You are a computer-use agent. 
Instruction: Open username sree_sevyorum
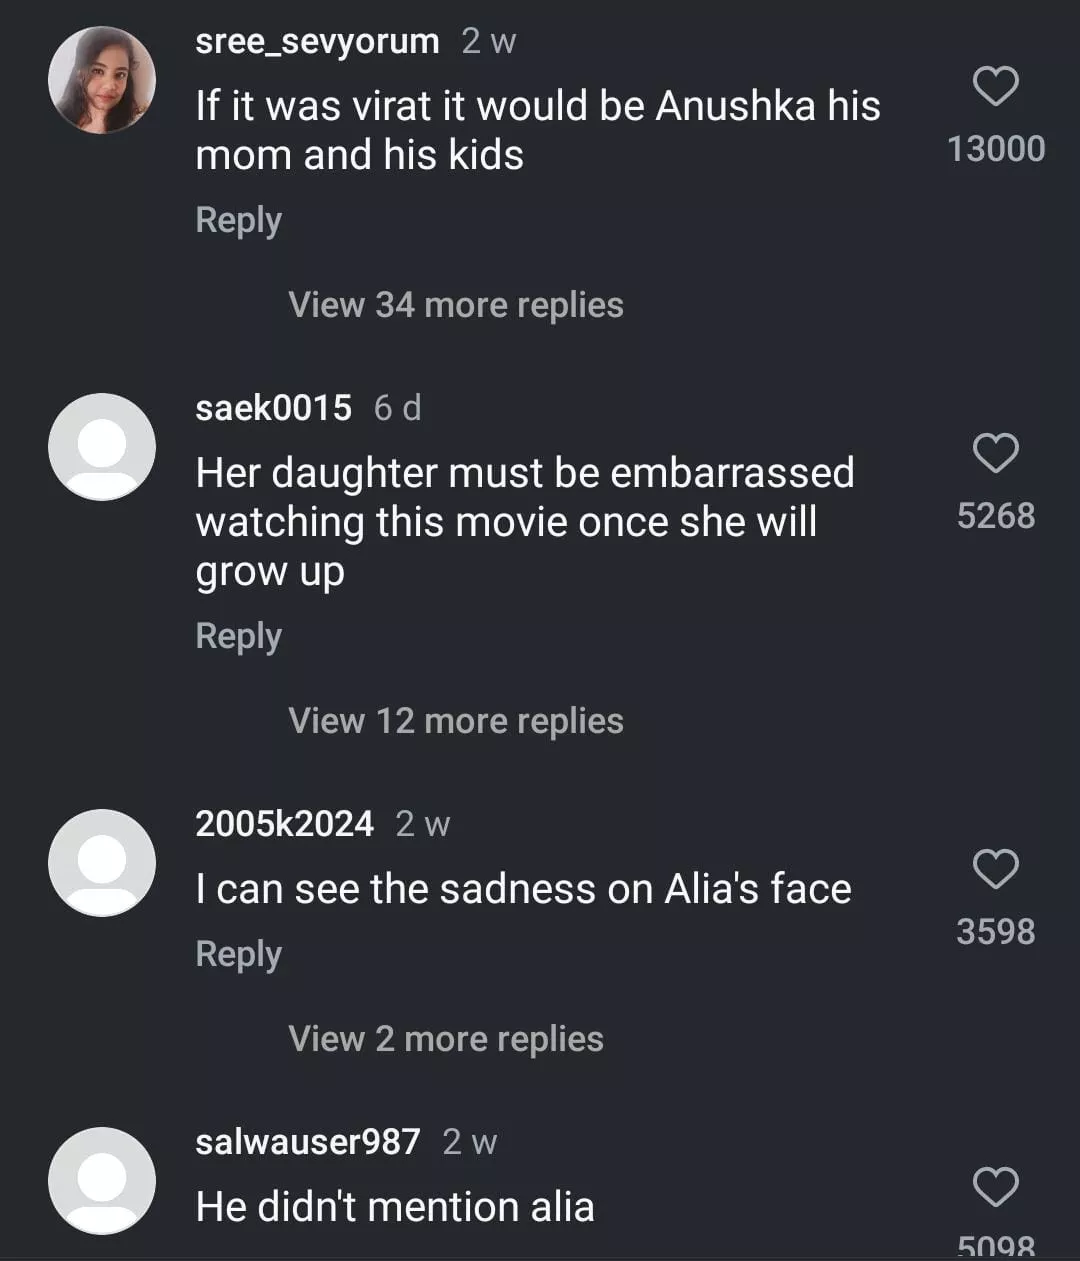(317, 41)
